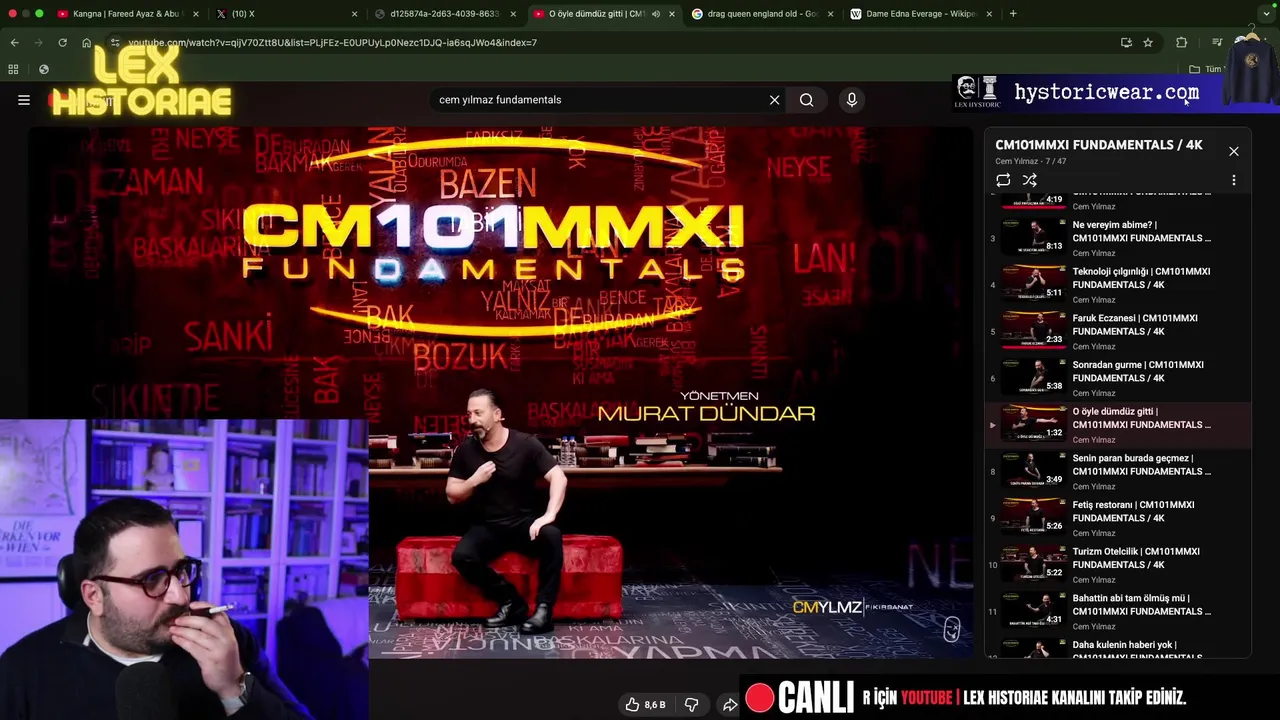Toggle shuffle playlist
The width and height of the screenshot is (1280, 720).
pyautogui.click(x=1030, y=180)
